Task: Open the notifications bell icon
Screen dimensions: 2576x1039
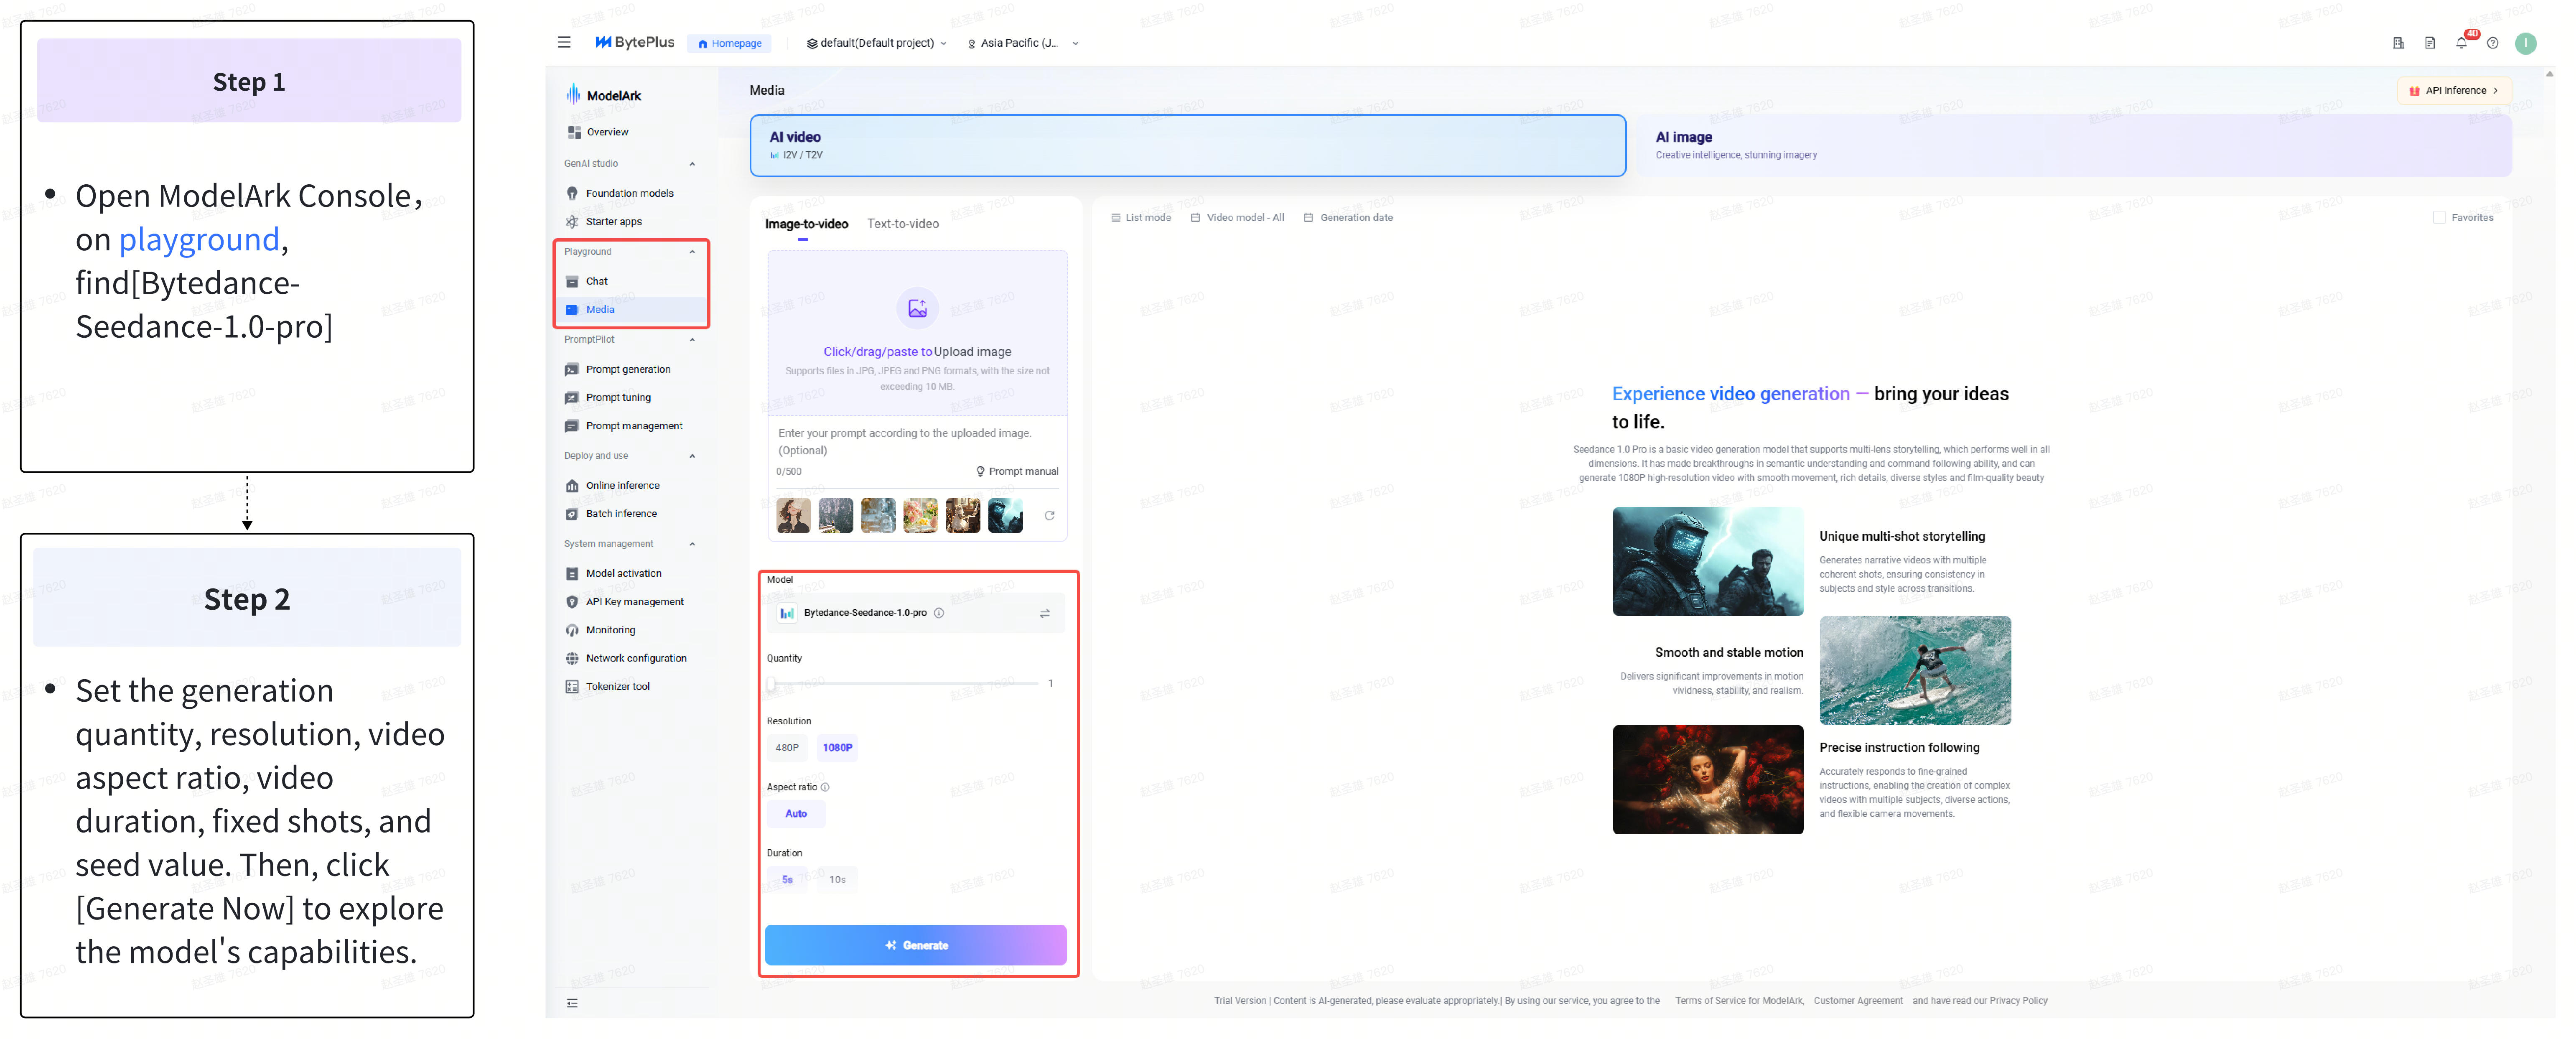Action: [x=2461, y=43]
